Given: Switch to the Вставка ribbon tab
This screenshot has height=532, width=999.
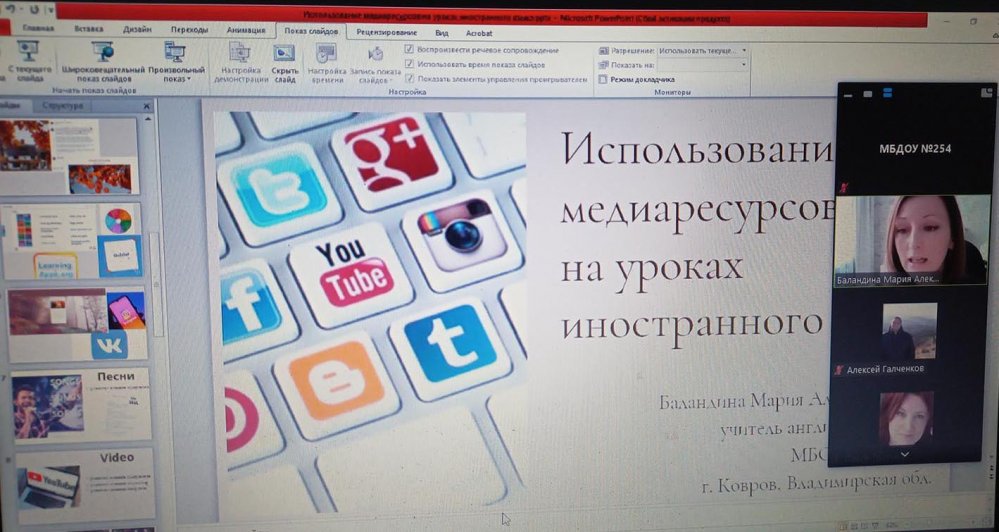Looking at the screenshot, I should tap(89, 29).
